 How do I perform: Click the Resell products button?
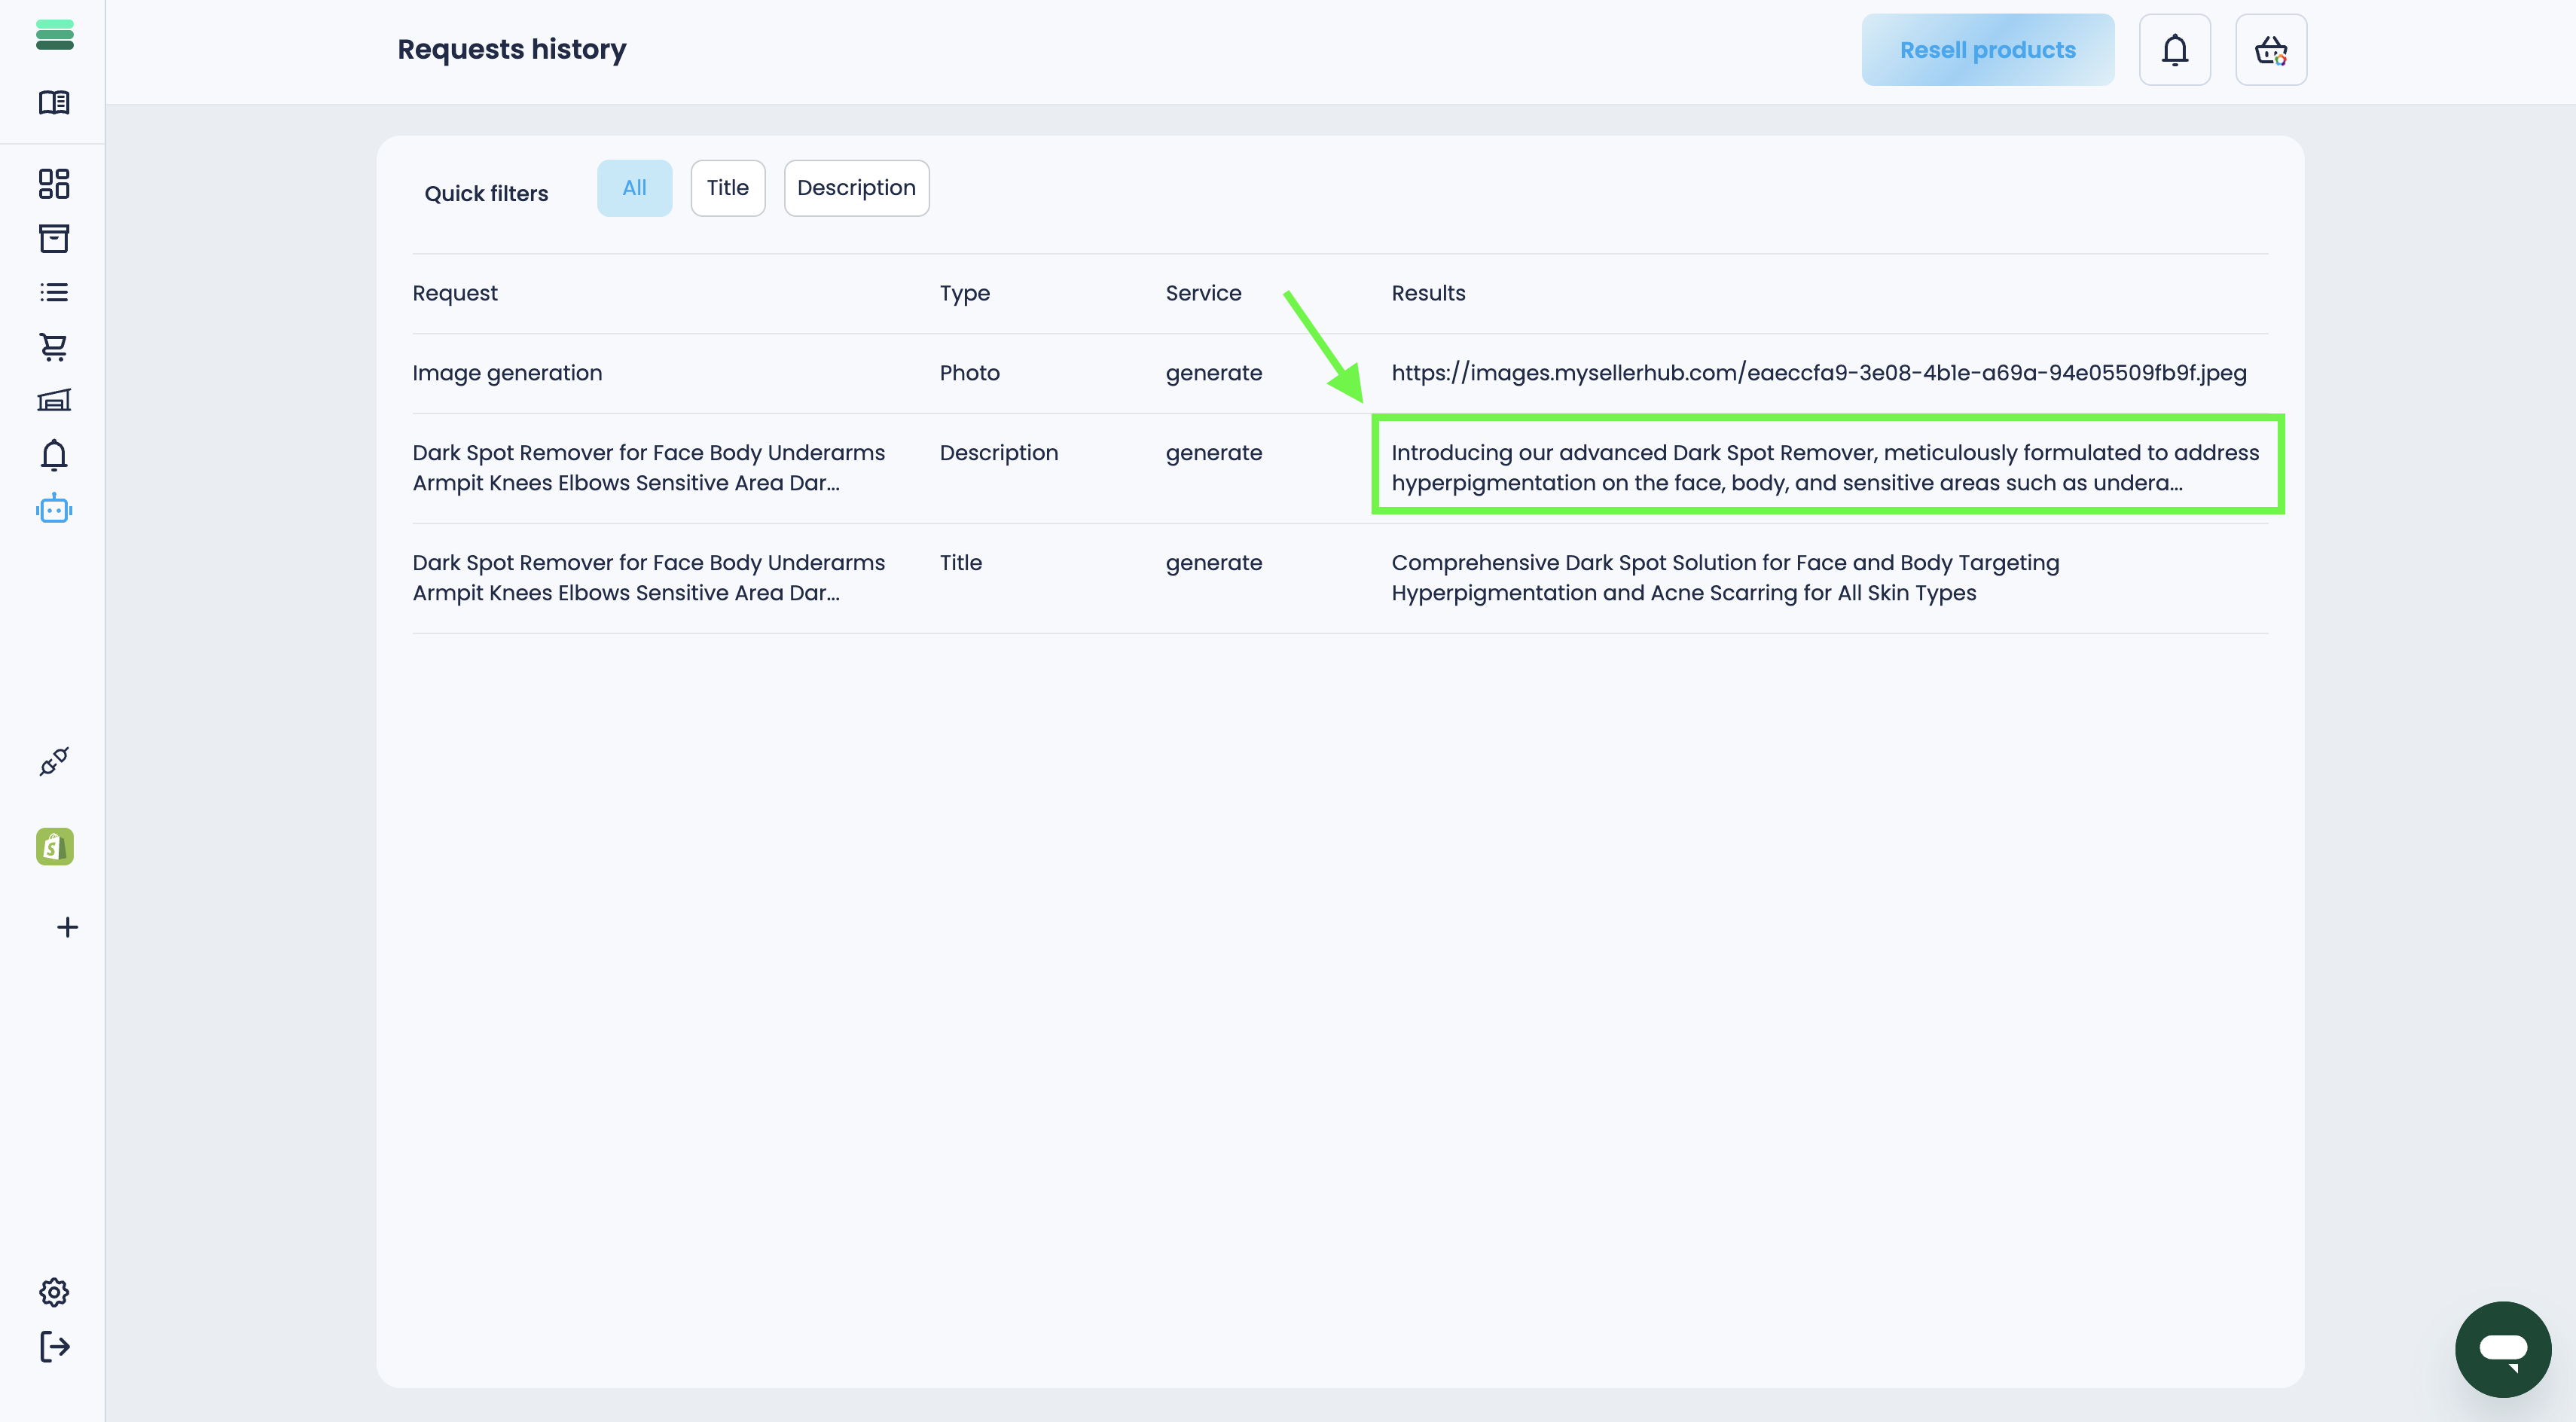pyautogui.click(x=1987, y=50)
